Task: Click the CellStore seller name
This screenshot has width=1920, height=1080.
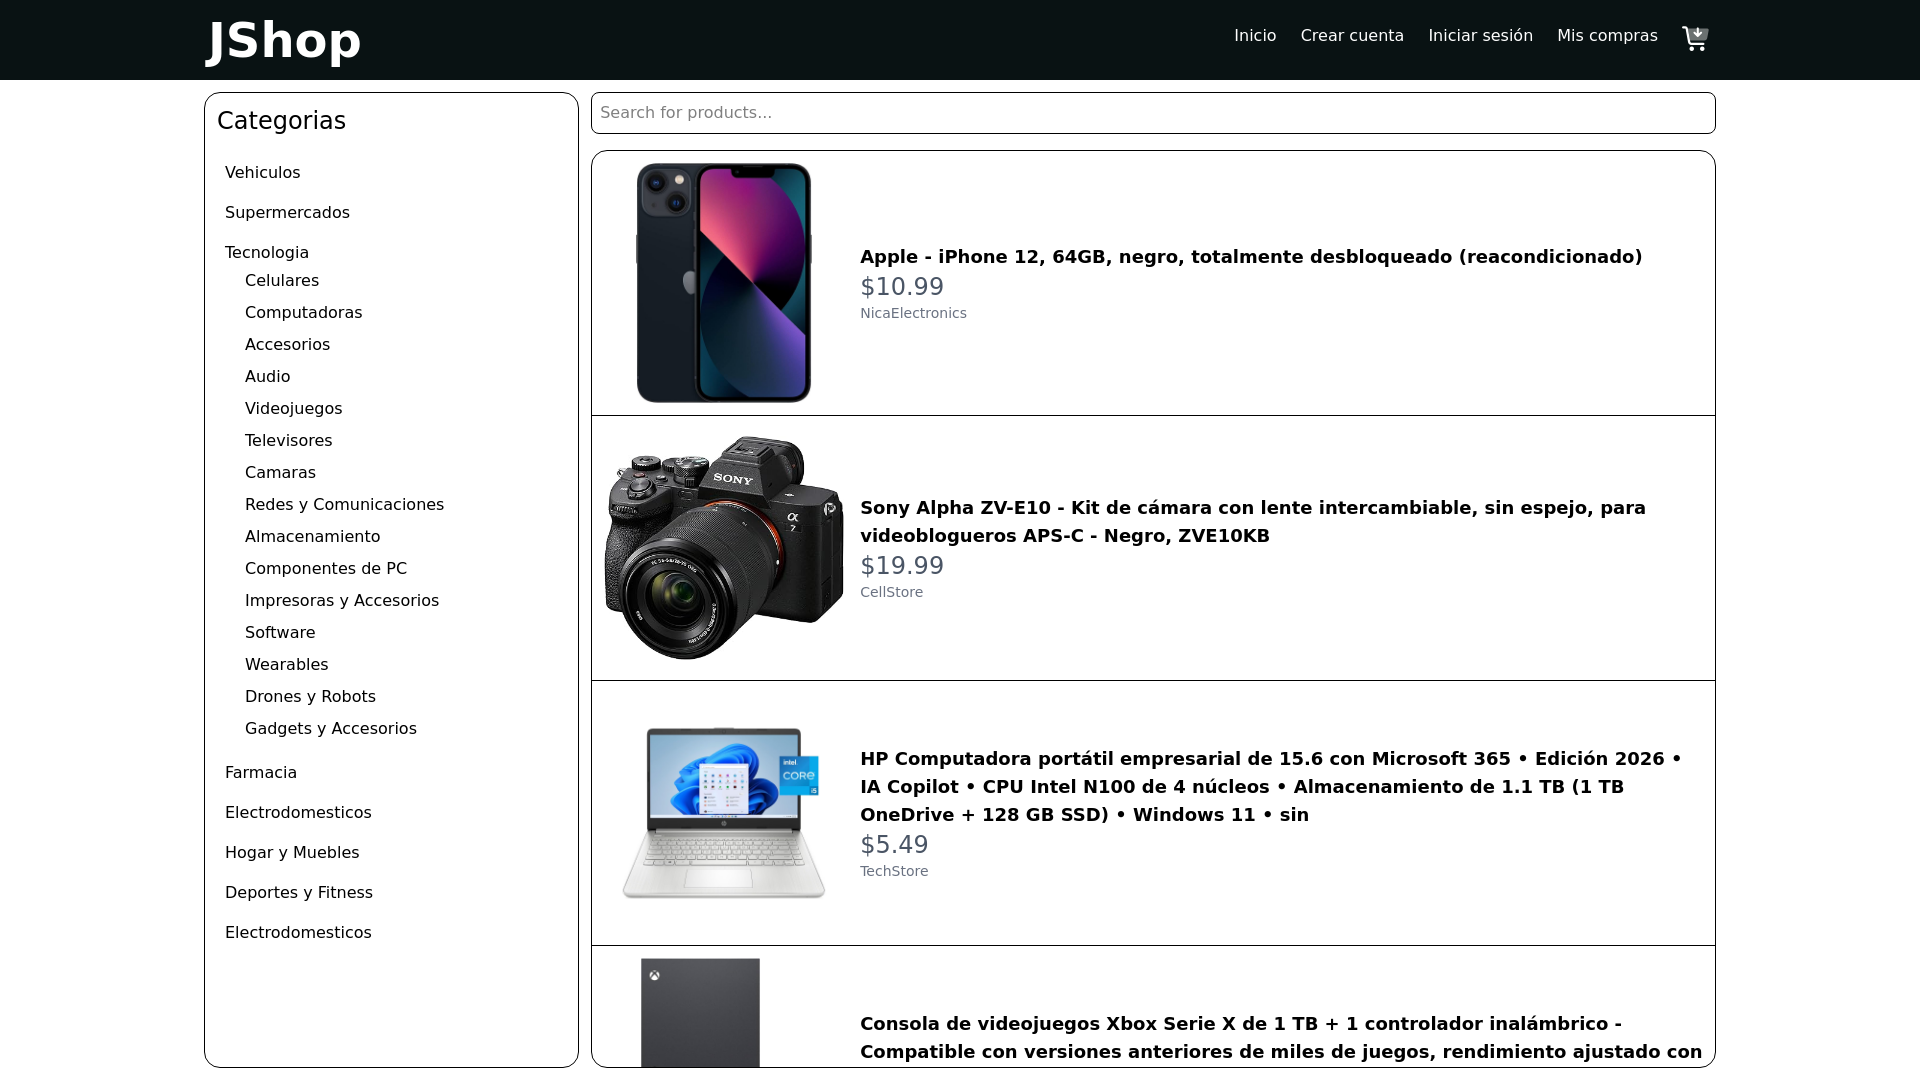Action: pos(892,592)
